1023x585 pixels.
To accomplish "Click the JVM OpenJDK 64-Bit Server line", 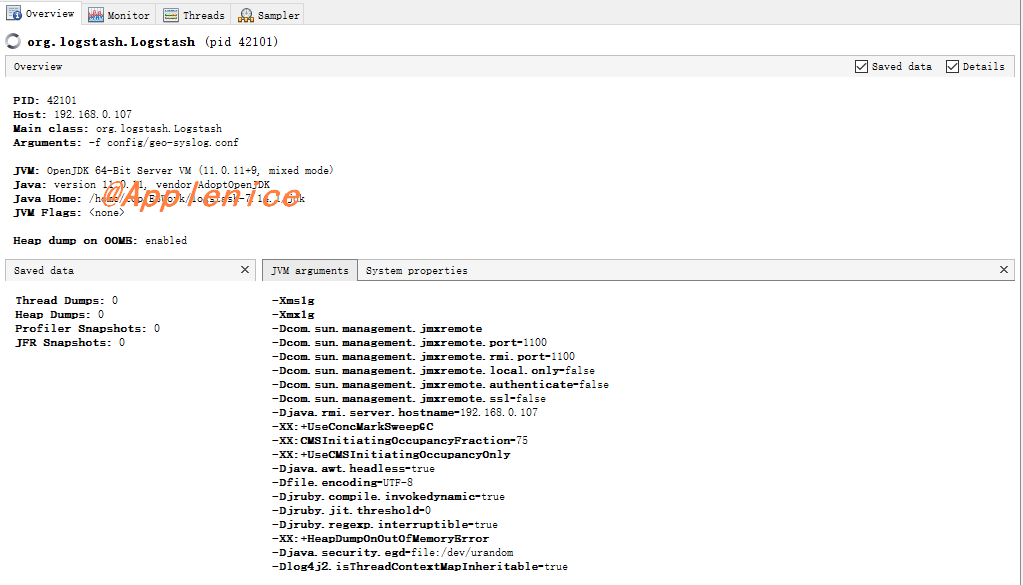I will (173, 170).
